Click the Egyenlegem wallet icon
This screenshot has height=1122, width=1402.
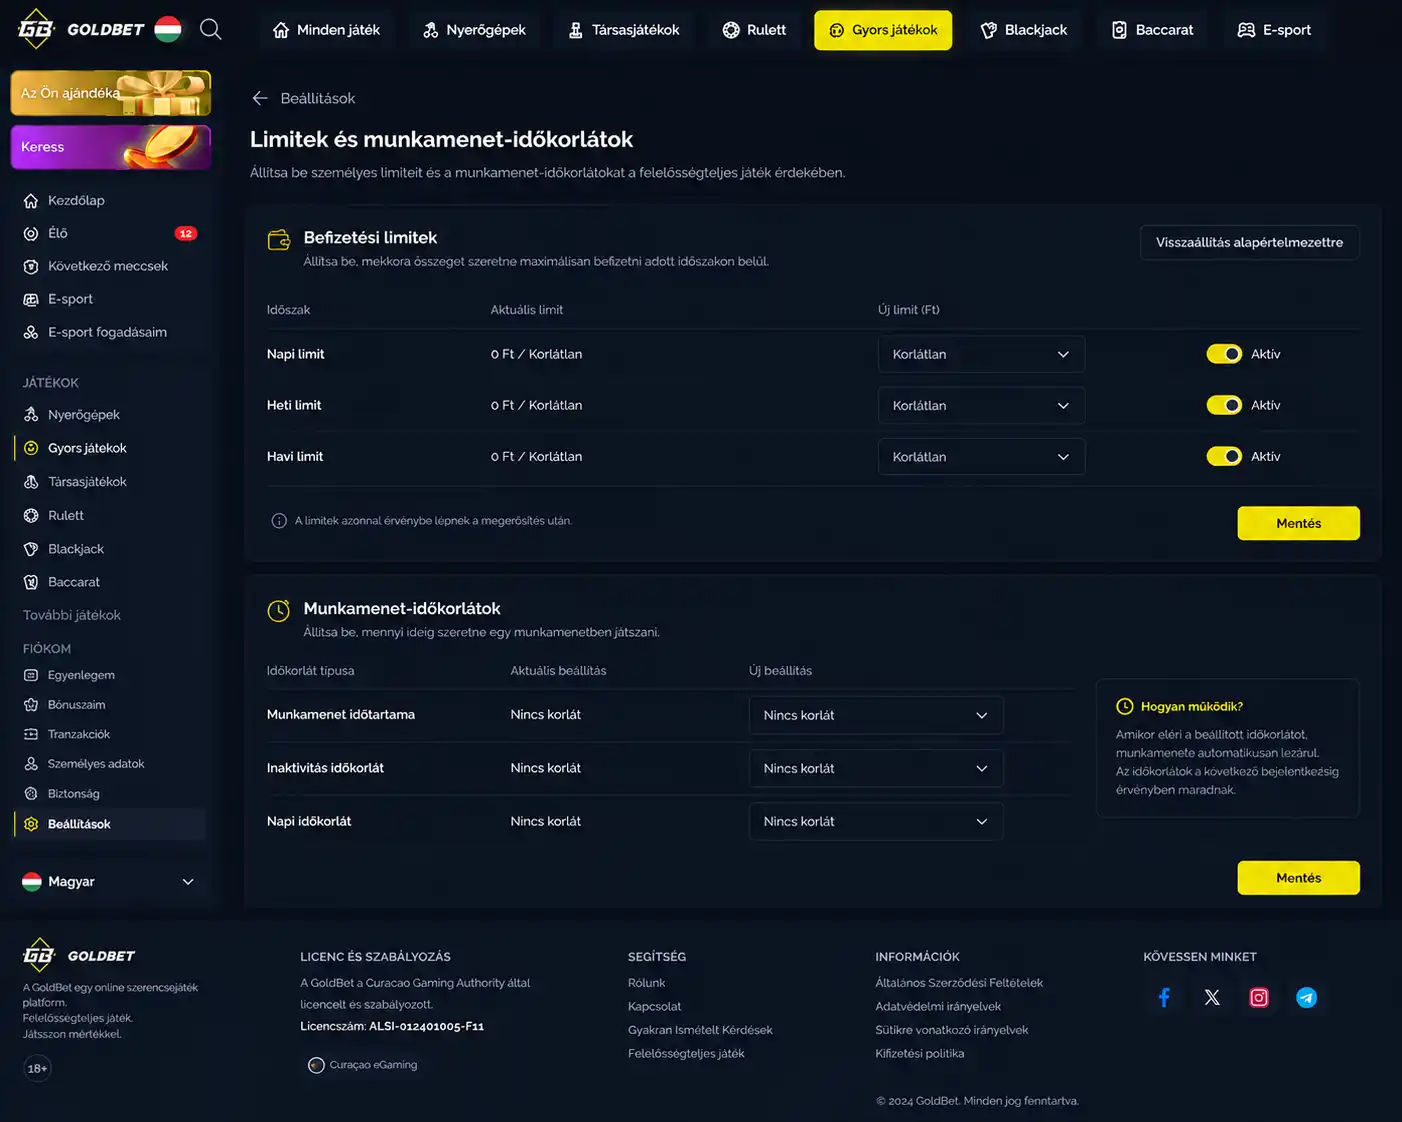pyautogui.click(x=31, y=675)
